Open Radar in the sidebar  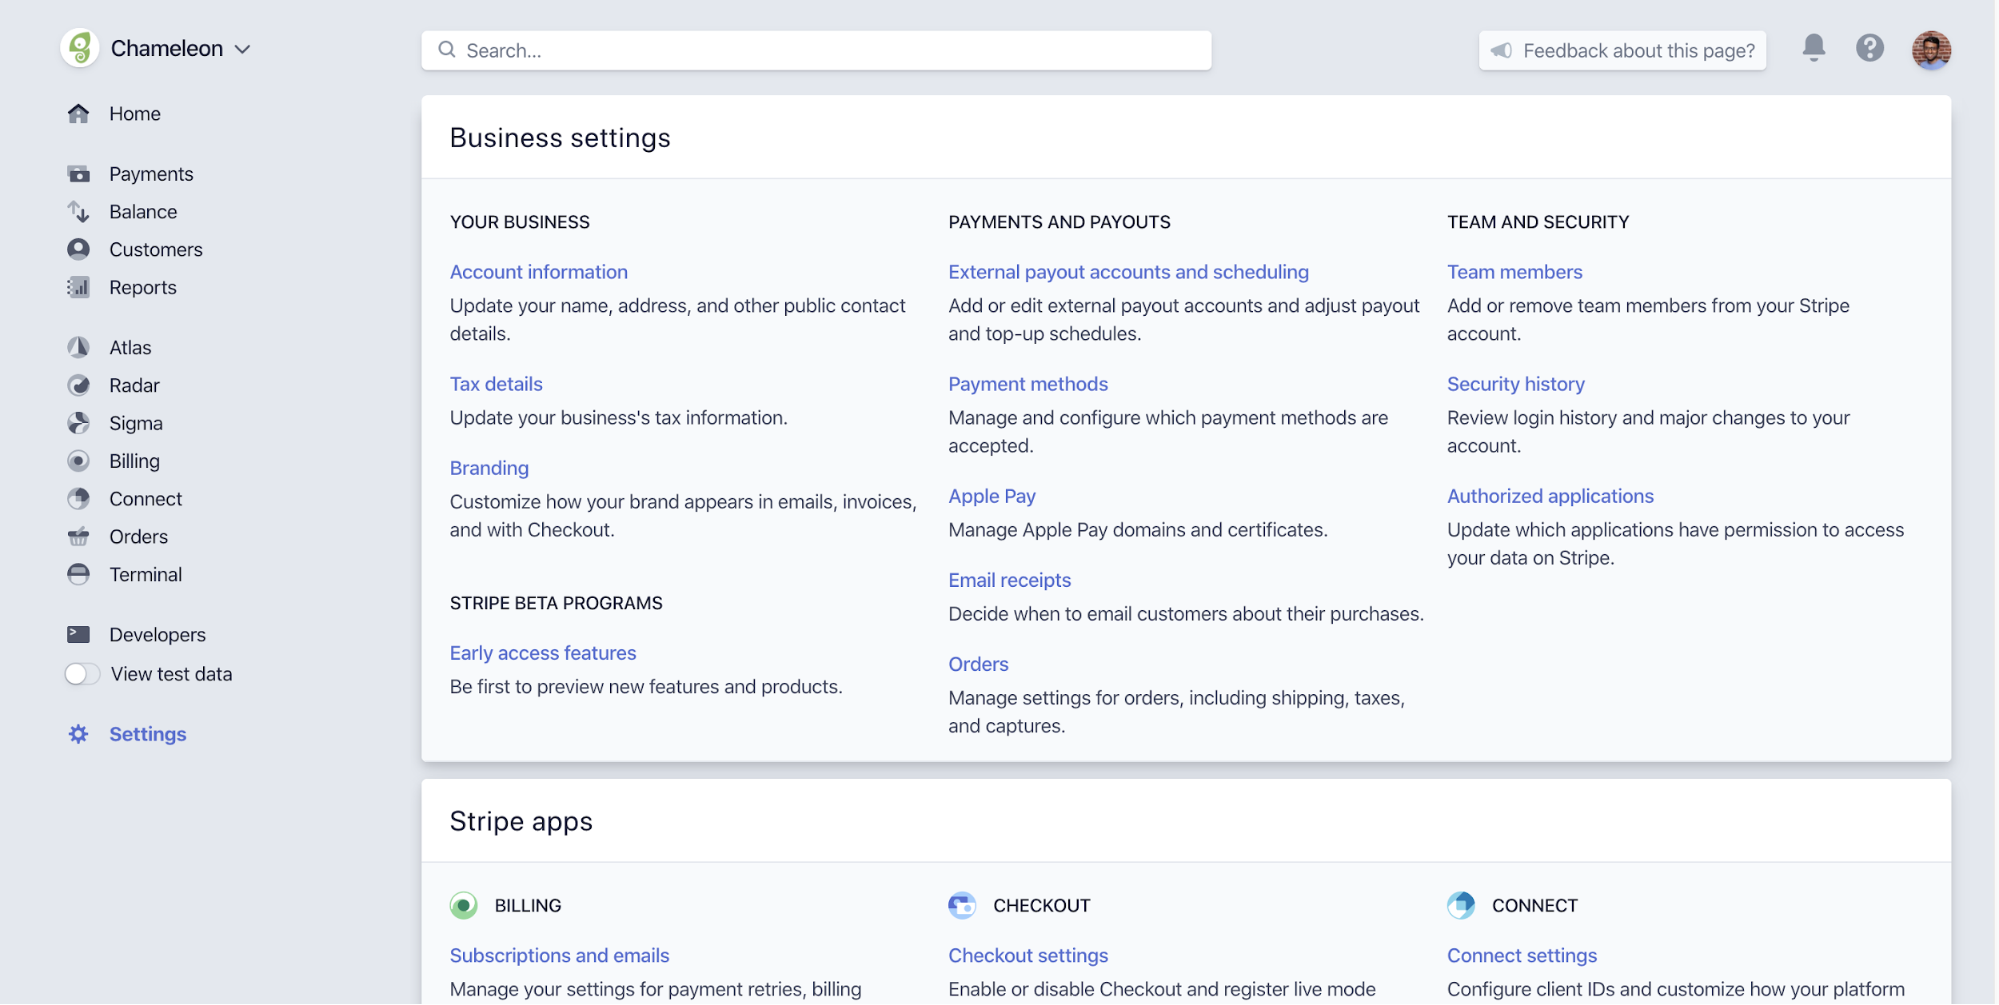[x=134, y=385]
